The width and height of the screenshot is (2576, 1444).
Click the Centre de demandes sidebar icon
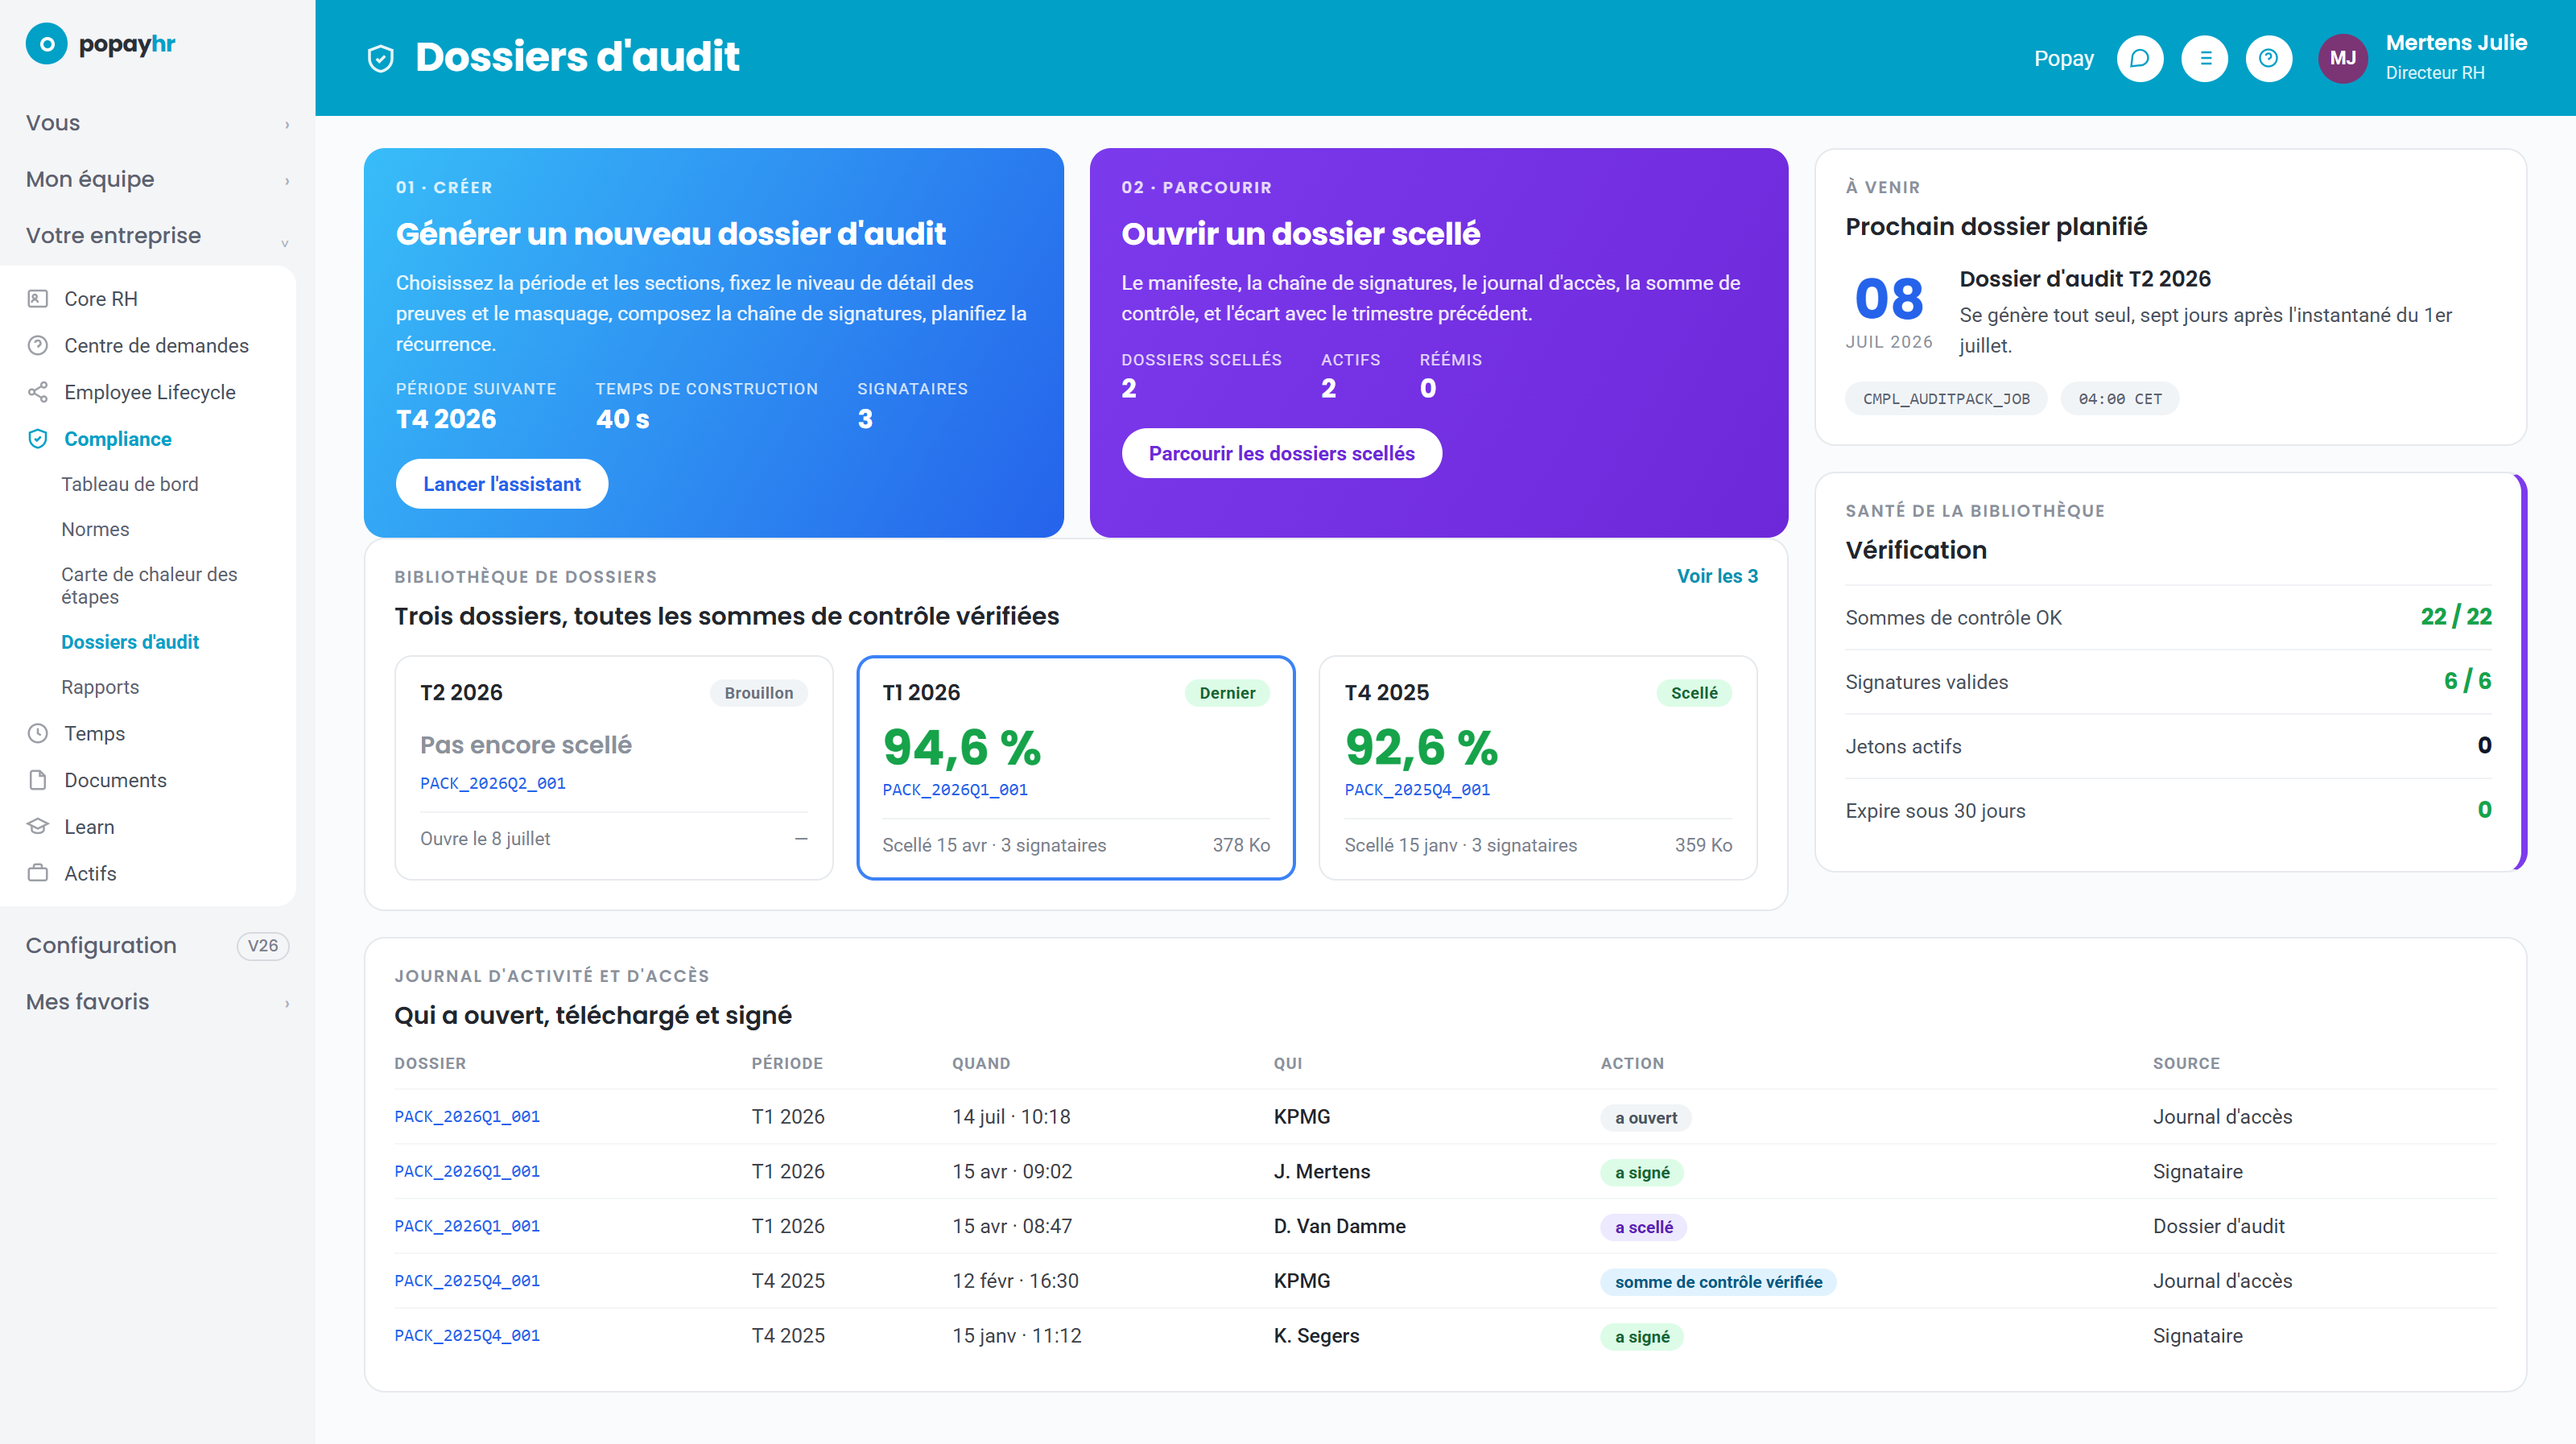point(38,345)
